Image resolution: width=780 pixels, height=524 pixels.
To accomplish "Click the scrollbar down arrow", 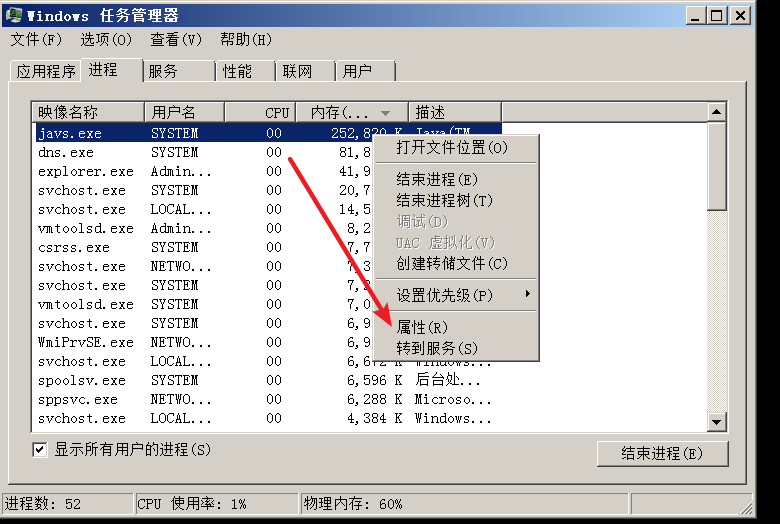I will (716, 422).
